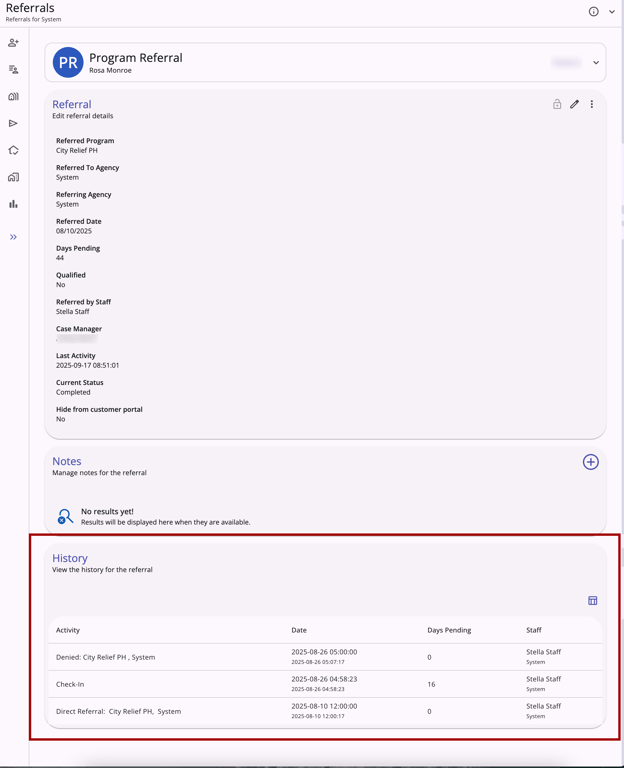Viewport: 624px width, 768px height.
Task: Click the date '2025-08-26 04:58:23'
Action: coord(324,679)
